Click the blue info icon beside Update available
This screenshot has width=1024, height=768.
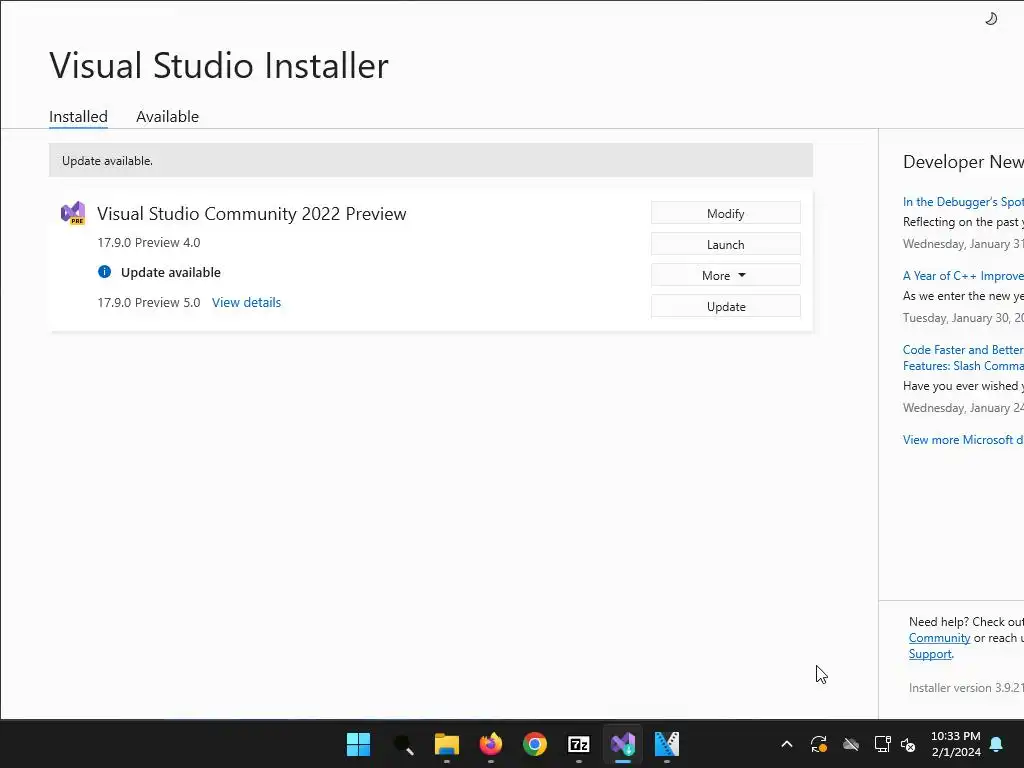click(104, 272)
